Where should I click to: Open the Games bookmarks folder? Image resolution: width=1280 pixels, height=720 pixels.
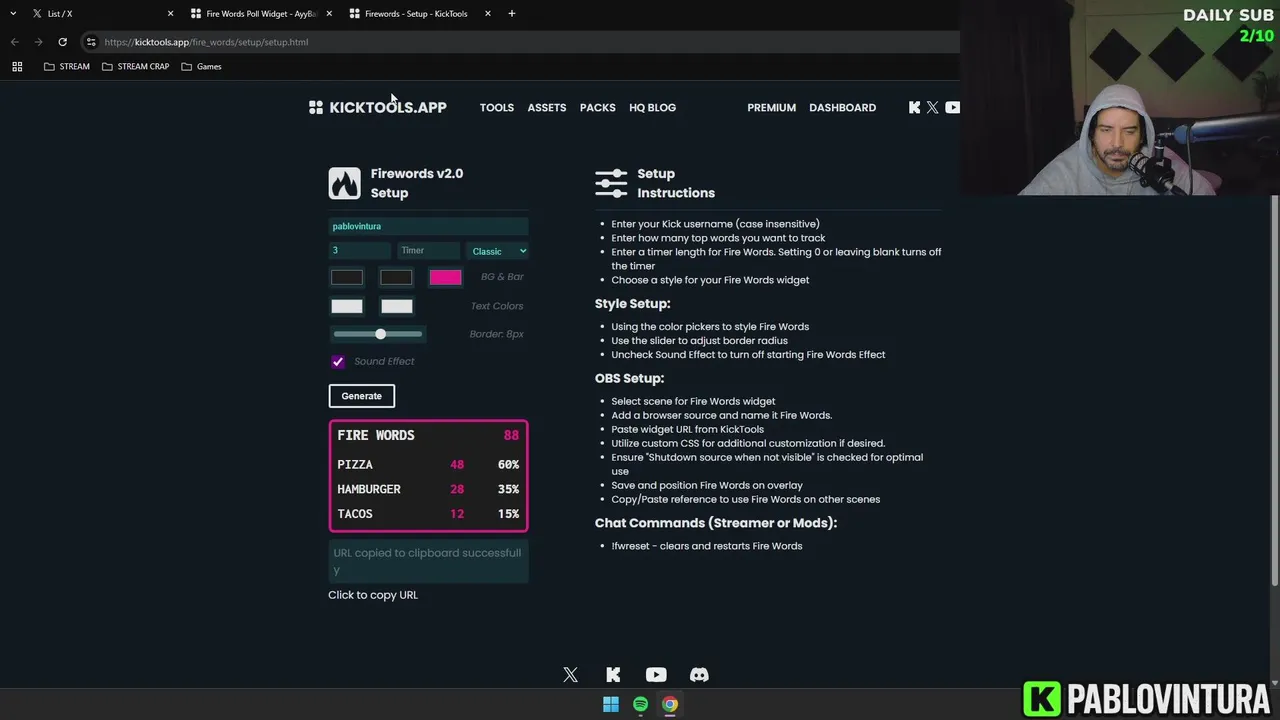pos(201,66)
